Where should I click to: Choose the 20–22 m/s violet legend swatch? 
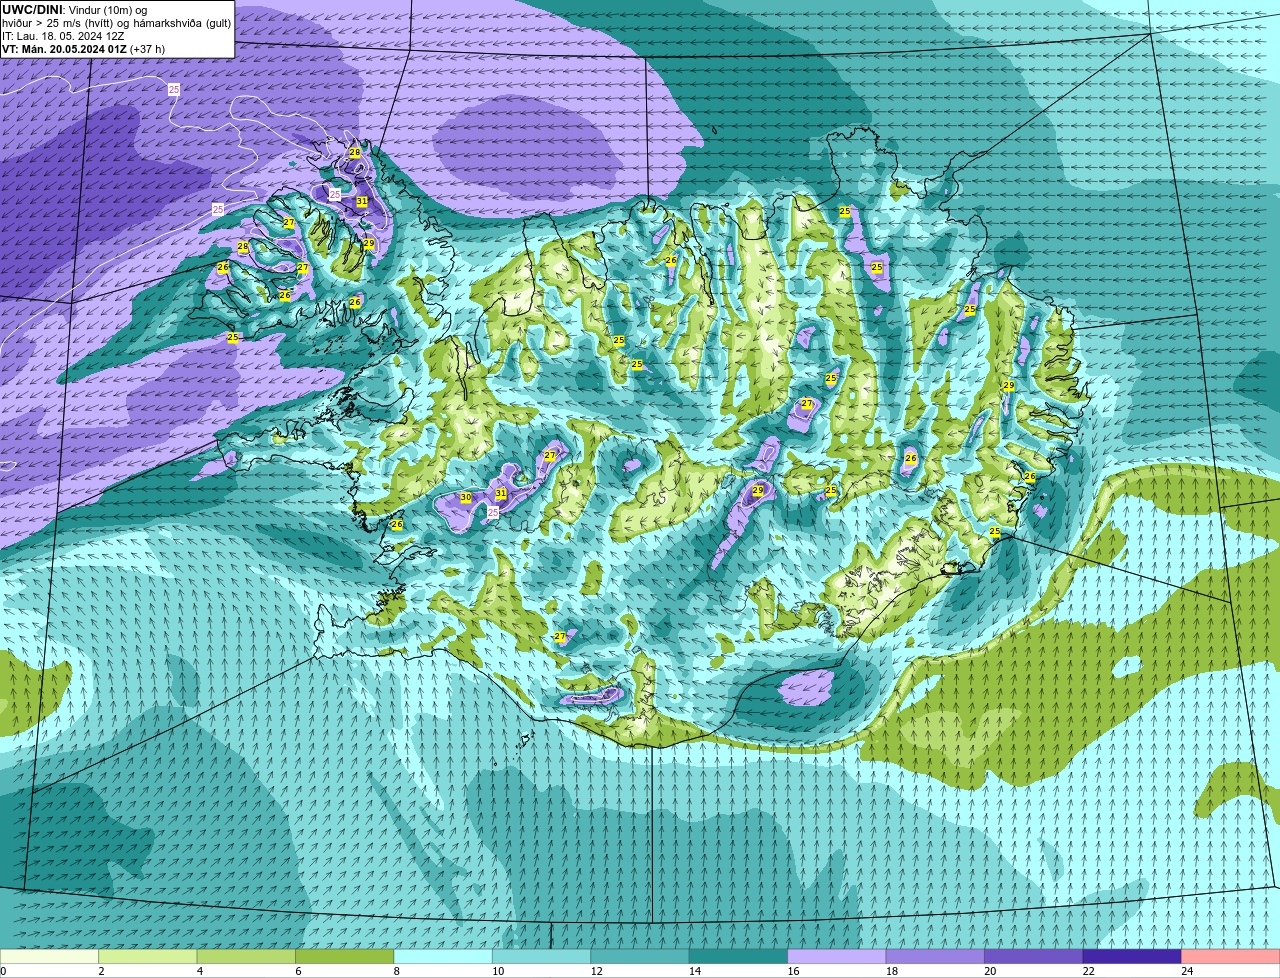1034,956
